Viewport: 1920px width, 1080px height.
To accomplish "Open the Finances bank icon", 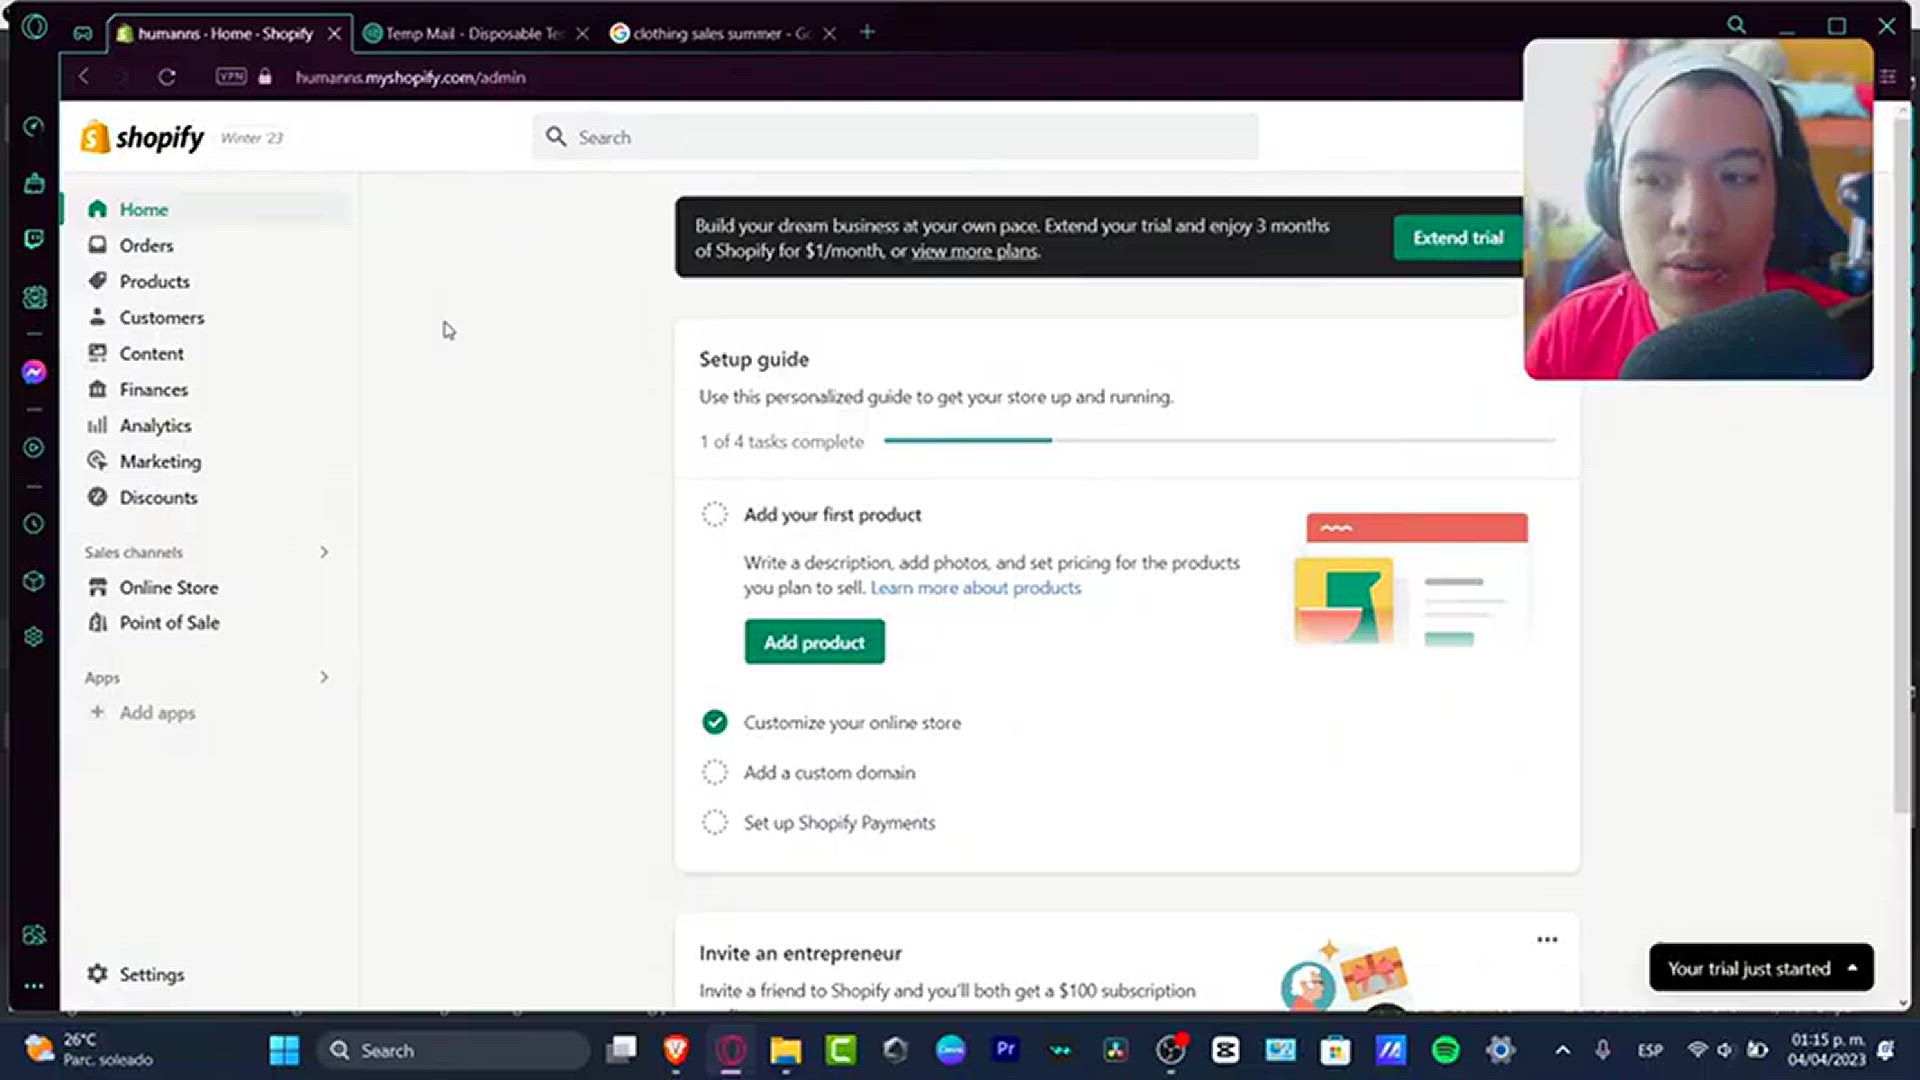I will (97, 389).
